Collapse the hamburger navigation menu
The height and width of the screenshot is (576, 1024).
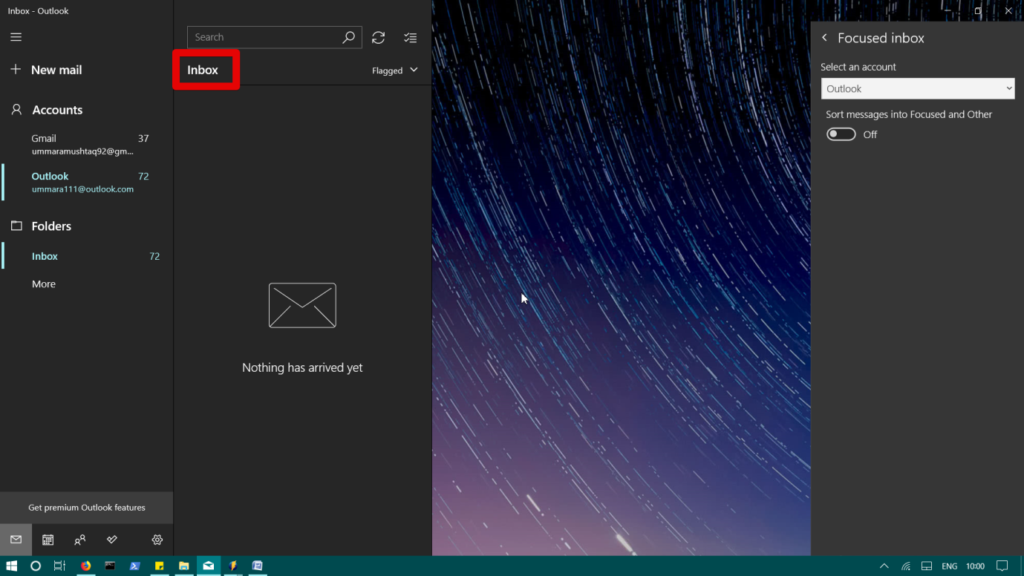(x=15, y=37)
